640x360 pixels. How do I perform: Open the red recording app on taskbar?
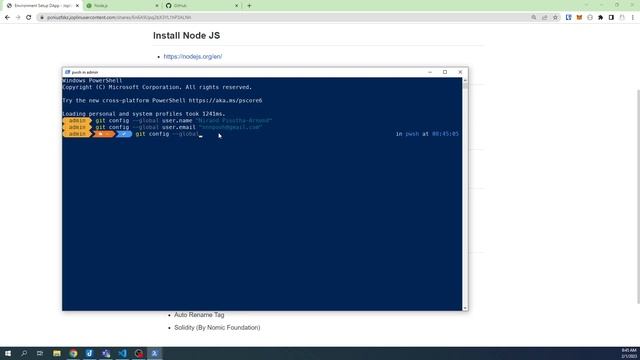139,353
